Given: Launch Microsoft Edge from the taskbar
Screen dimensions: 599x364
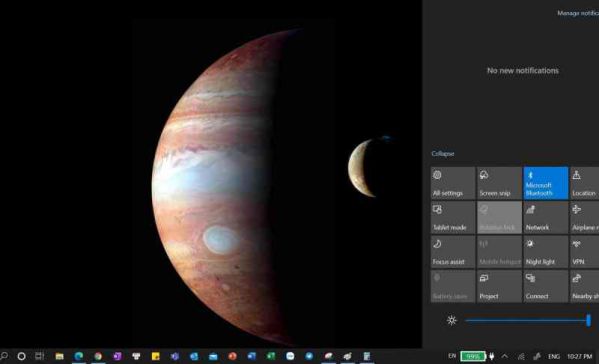Looking at the screenshot, I should (79, 356).
